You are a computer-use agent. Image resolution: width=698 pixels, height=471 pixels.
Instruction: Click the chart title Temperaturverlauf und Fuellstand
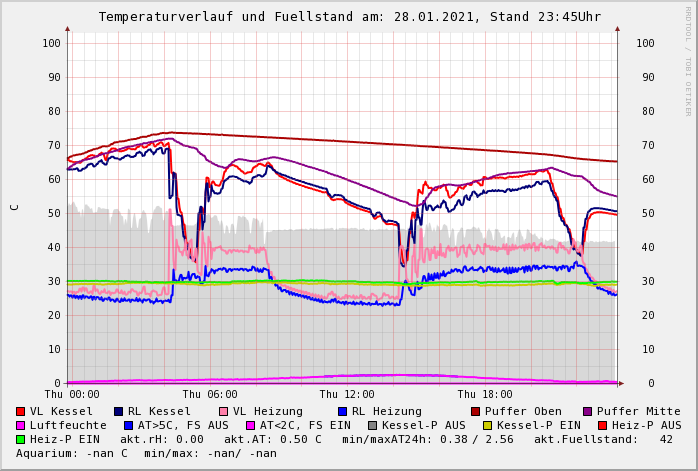pos(349,17)
